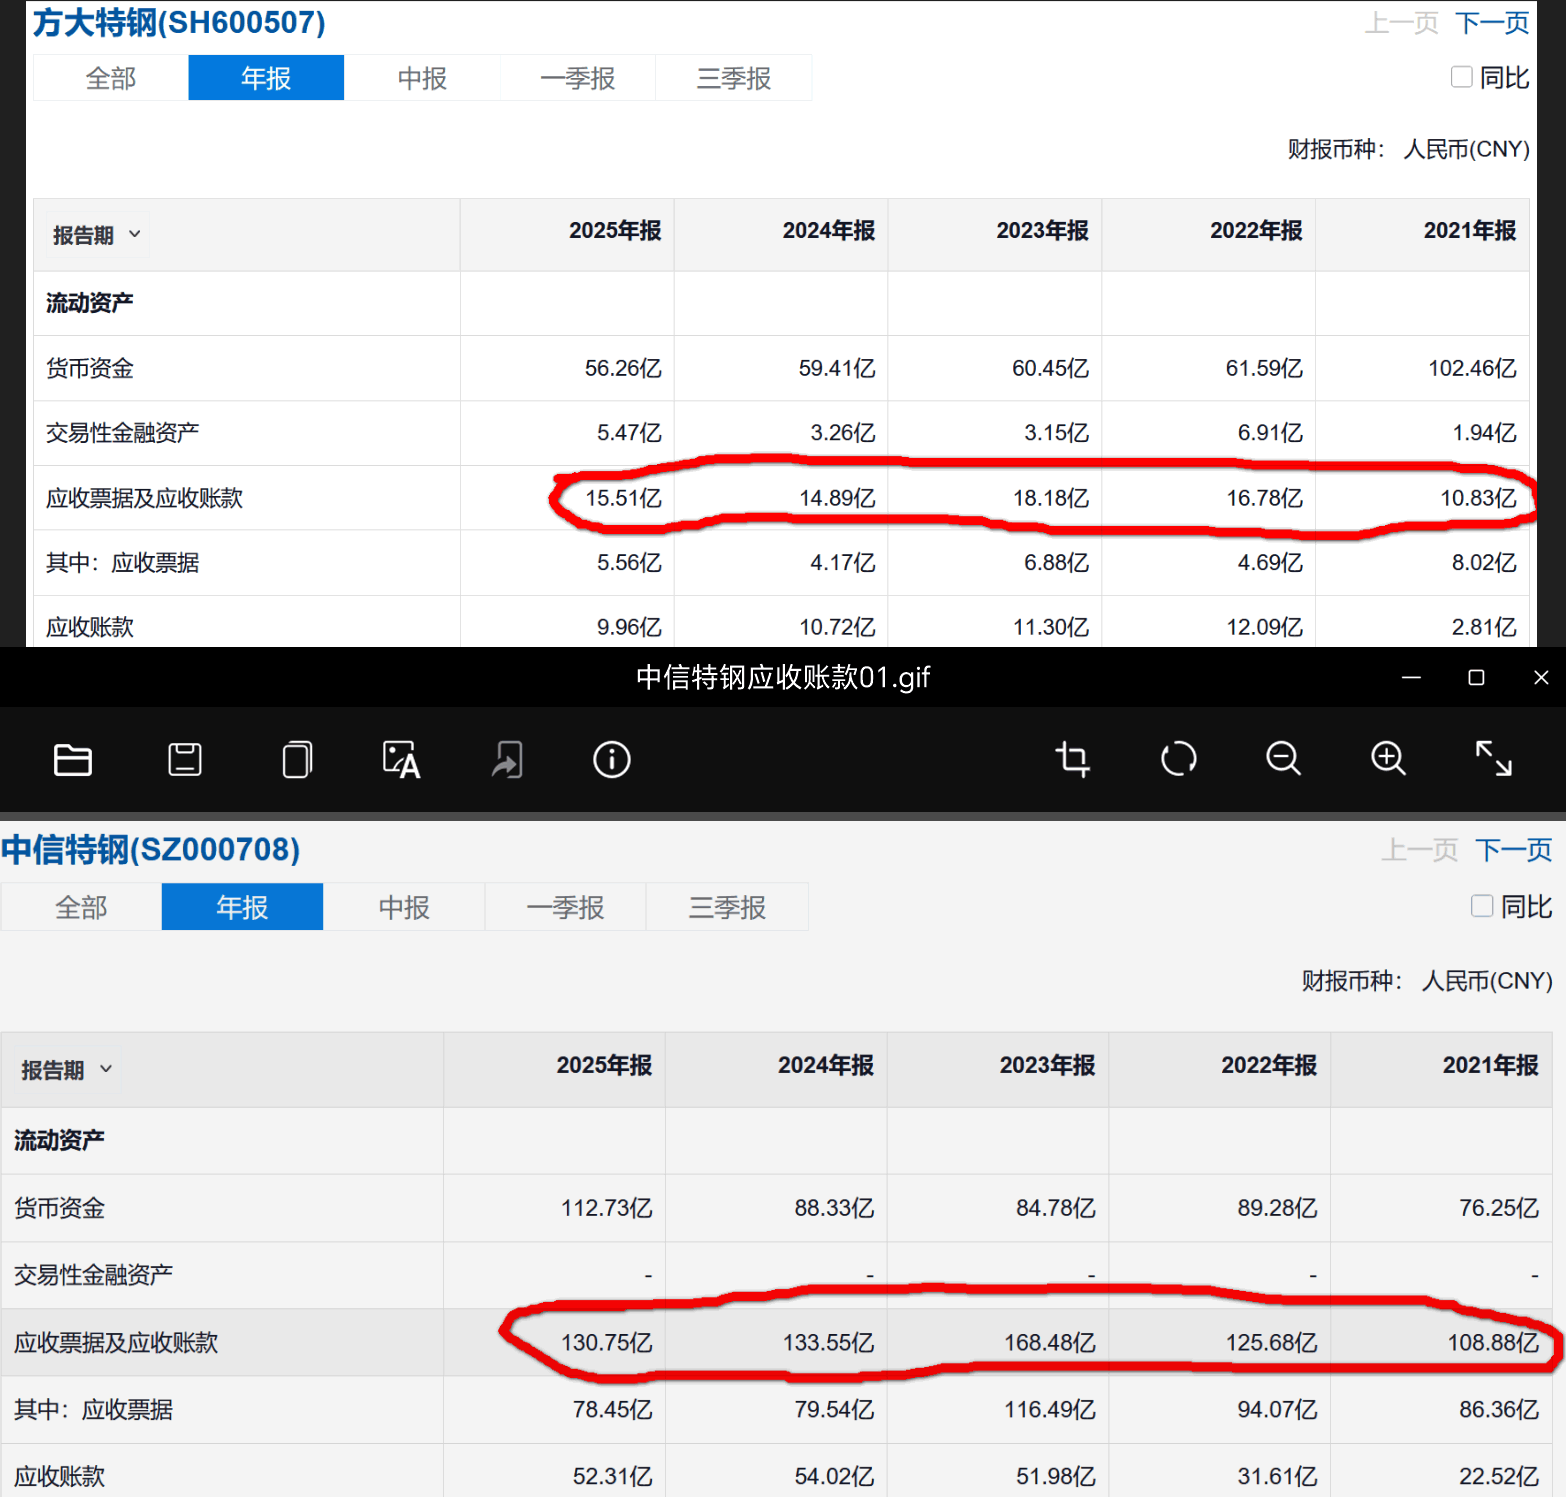Switch to 中报 tab under 中信特钢
Screen dimensions: 1566x1497
[x=404, y=907]
